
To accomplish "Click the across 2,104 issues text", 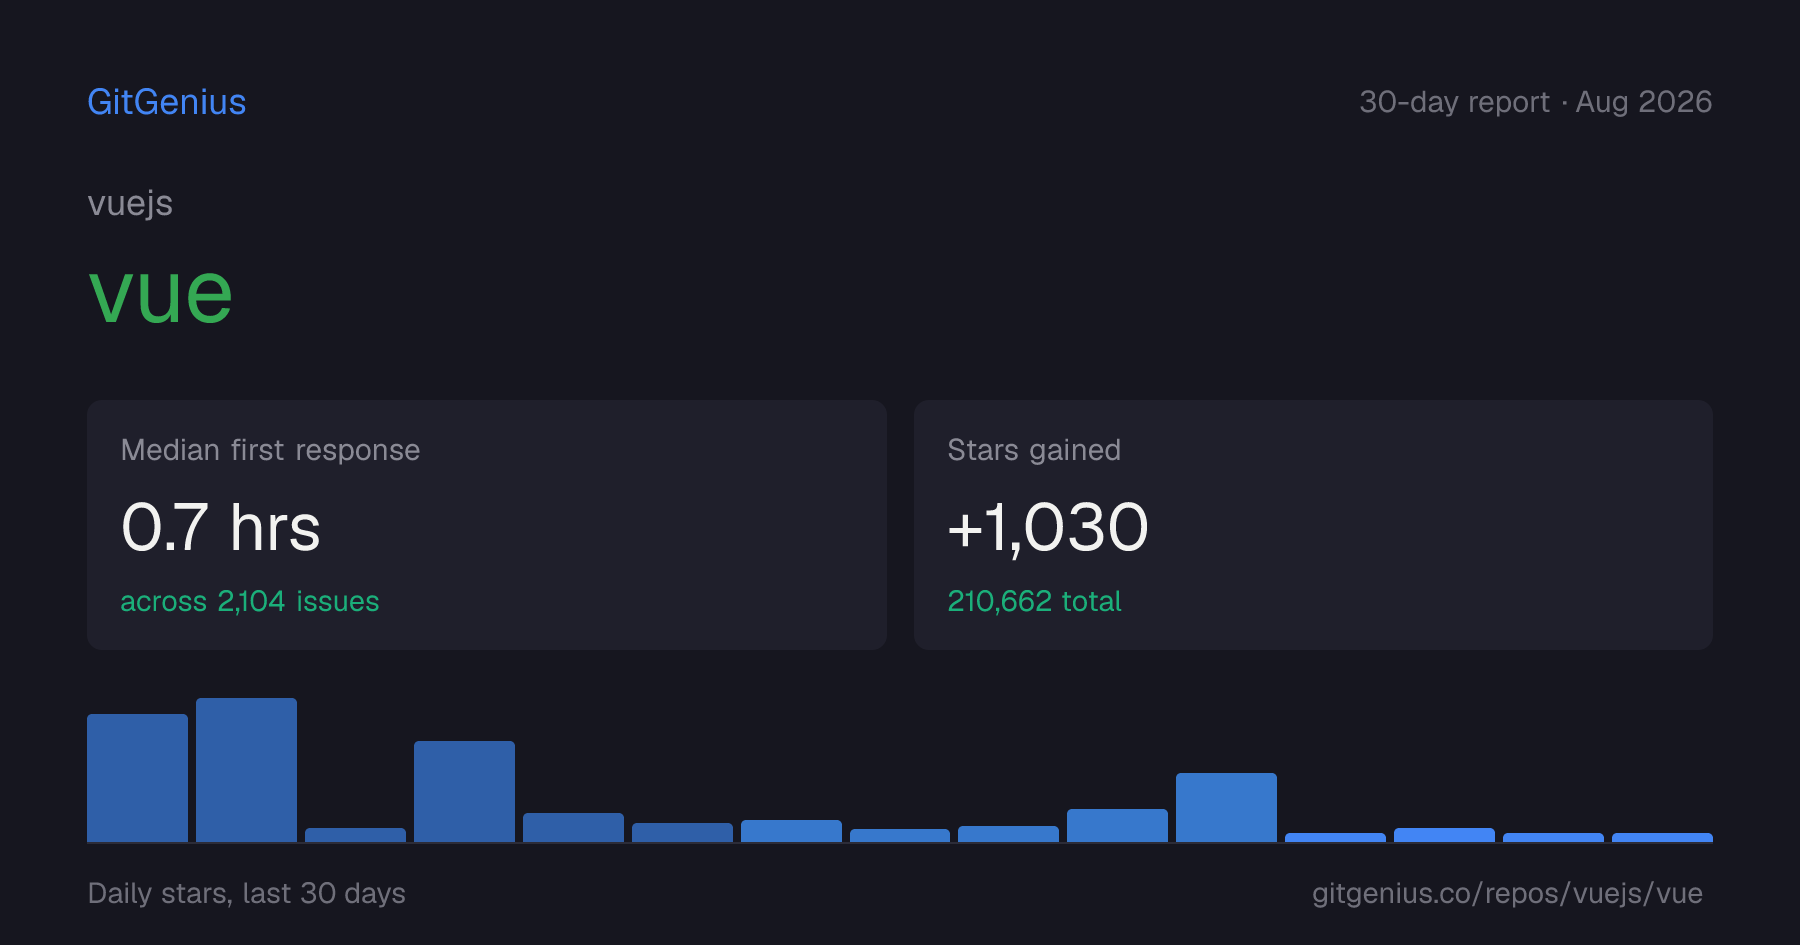I will click(250, 601).
